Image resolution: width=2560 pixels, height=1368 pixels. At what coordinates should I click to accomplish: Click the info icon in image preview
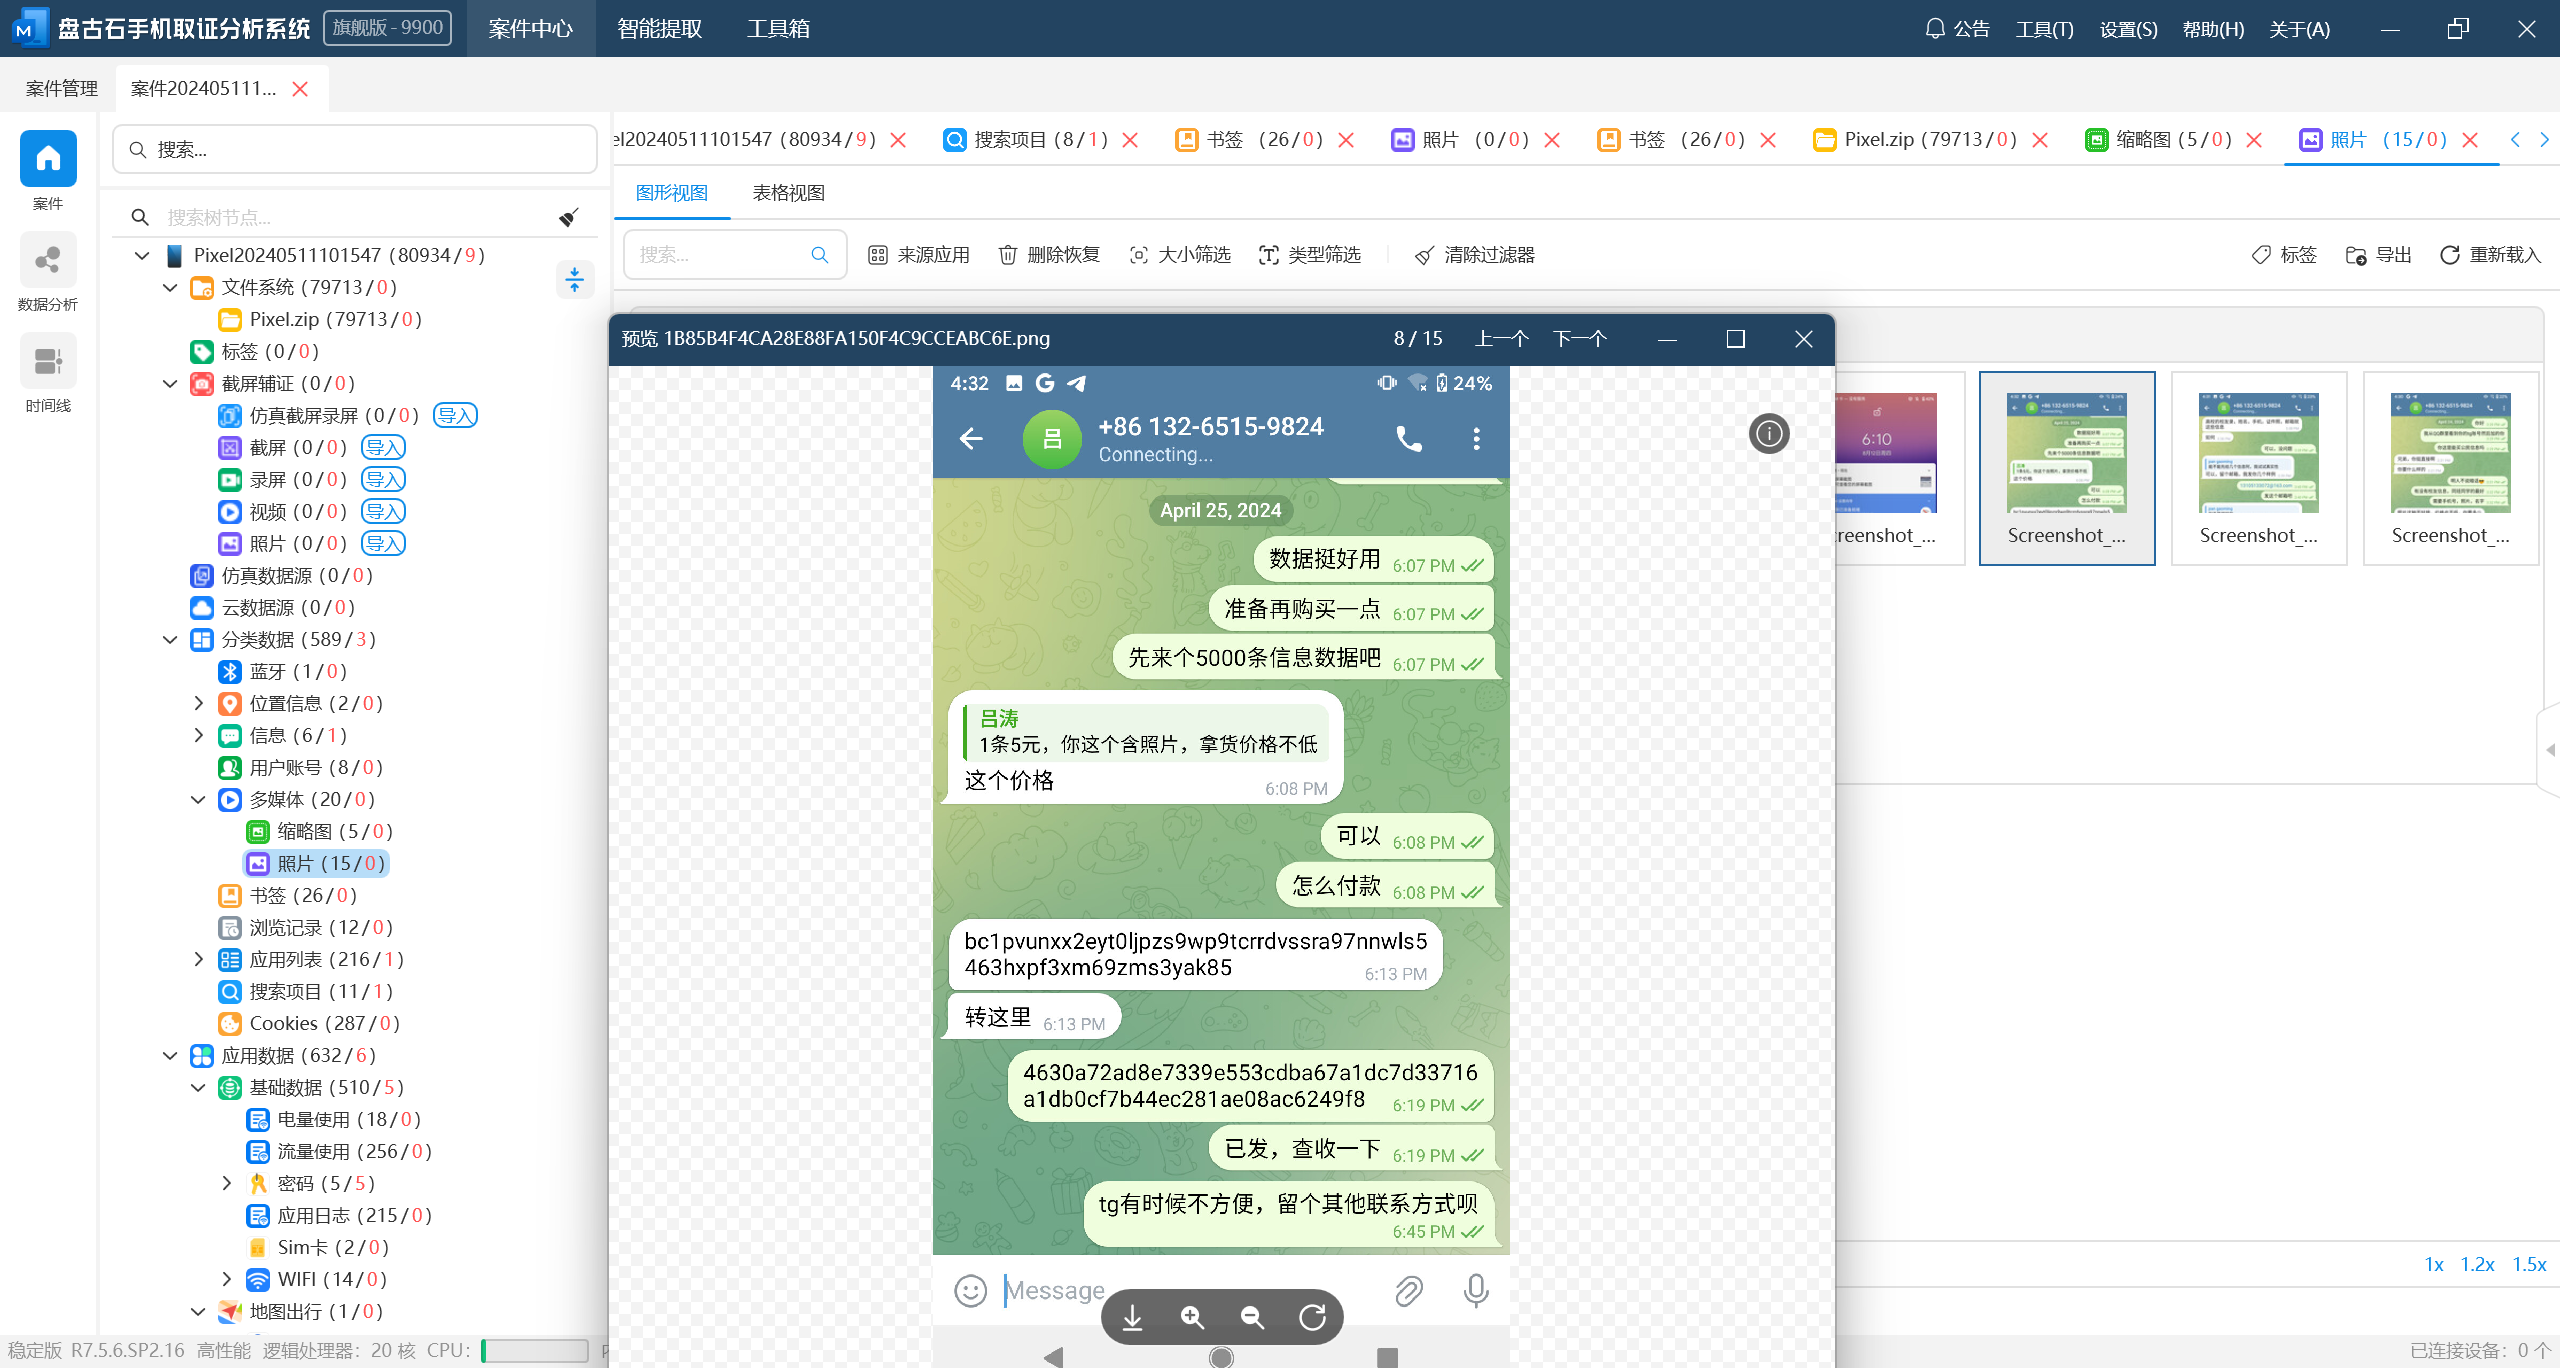tap(1769, 434)
